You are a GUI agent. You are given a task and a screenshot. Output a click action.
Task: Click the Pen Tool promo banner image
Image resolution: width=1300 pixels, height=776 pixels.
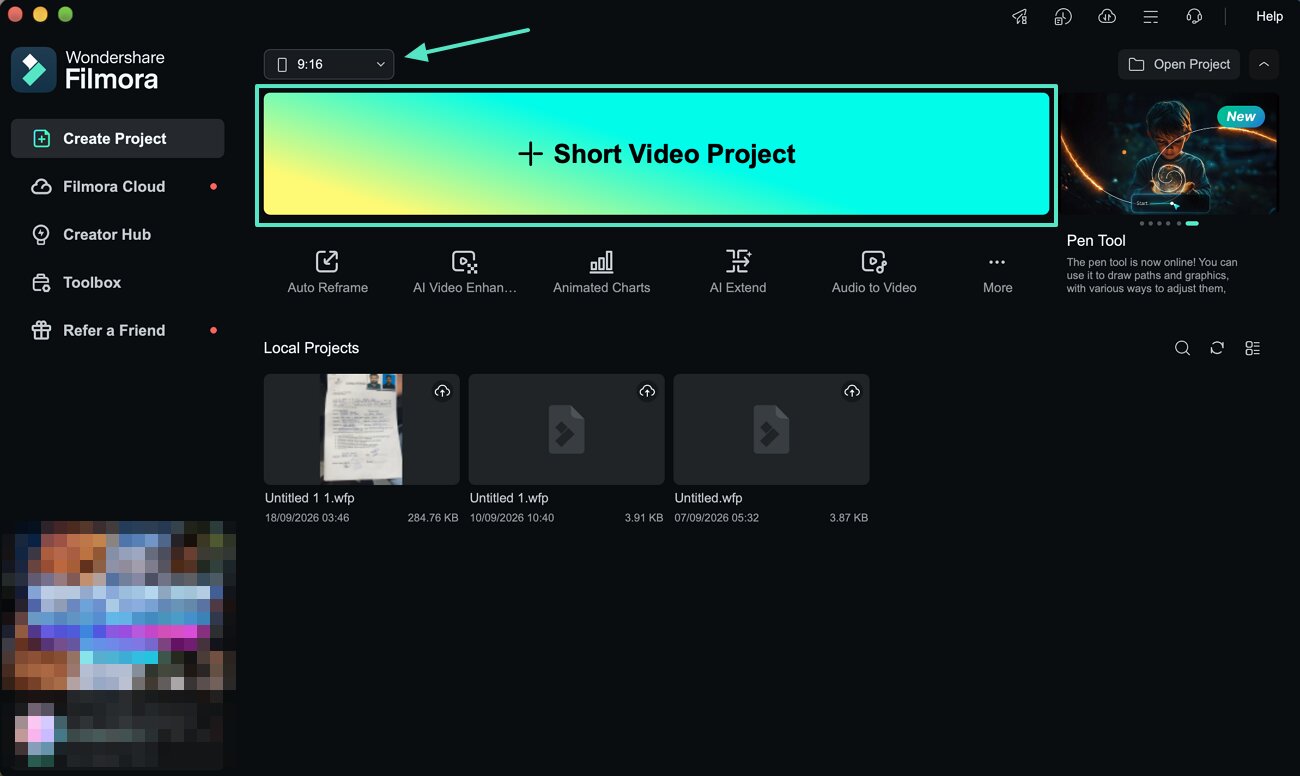point(1169,153)
